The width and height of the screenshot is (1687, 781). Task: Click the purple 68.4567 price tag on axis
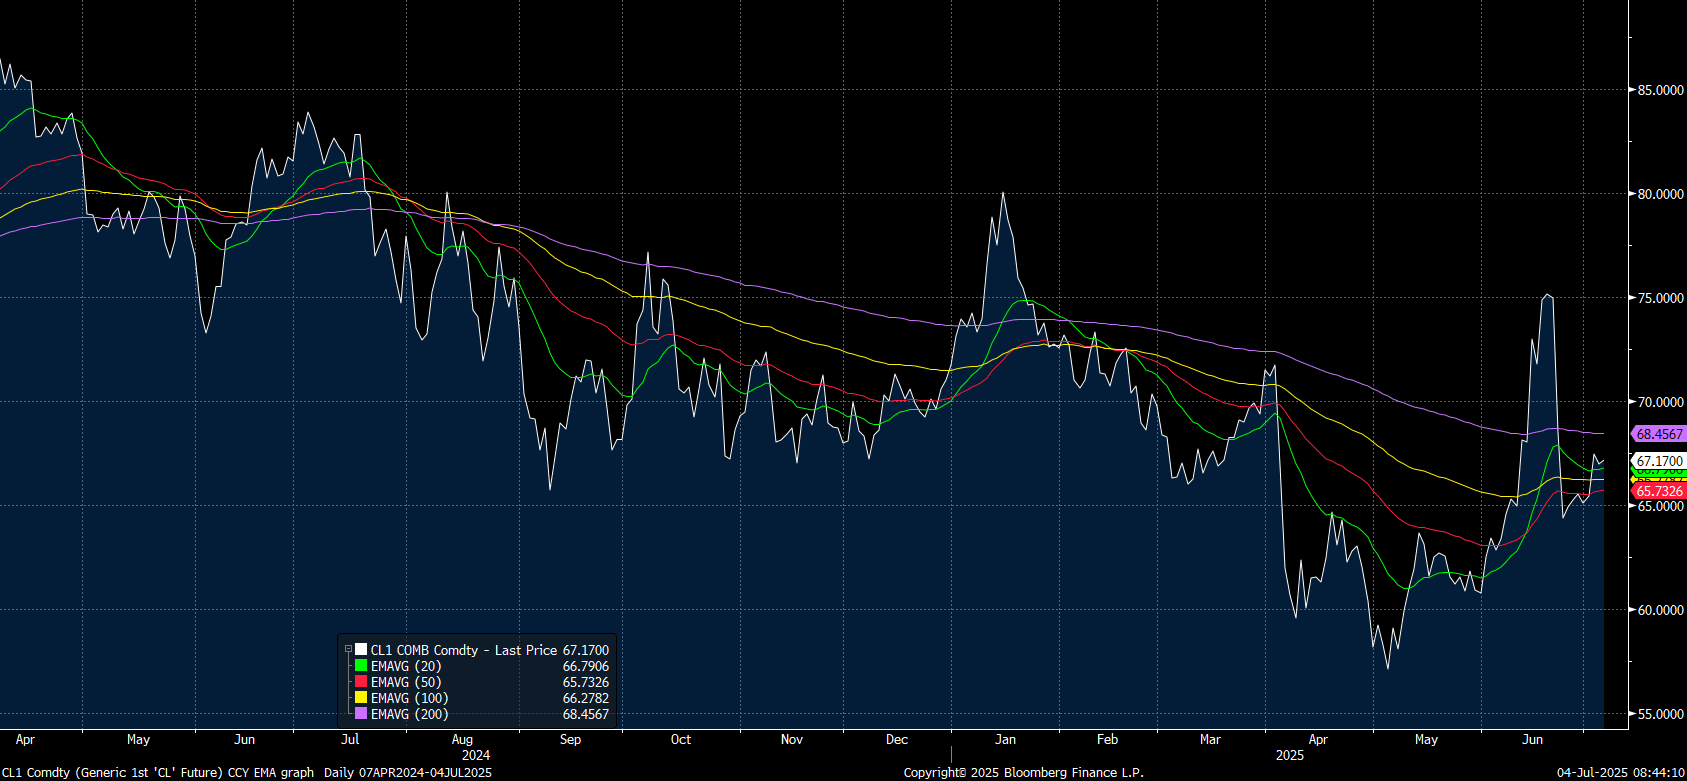[1659, 434]
